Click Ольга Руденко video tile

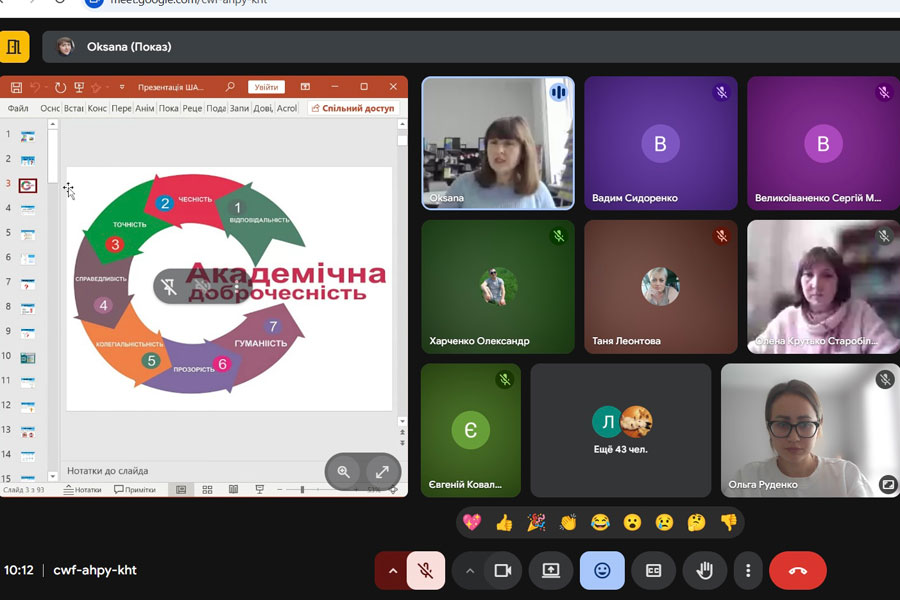[810, 430]
